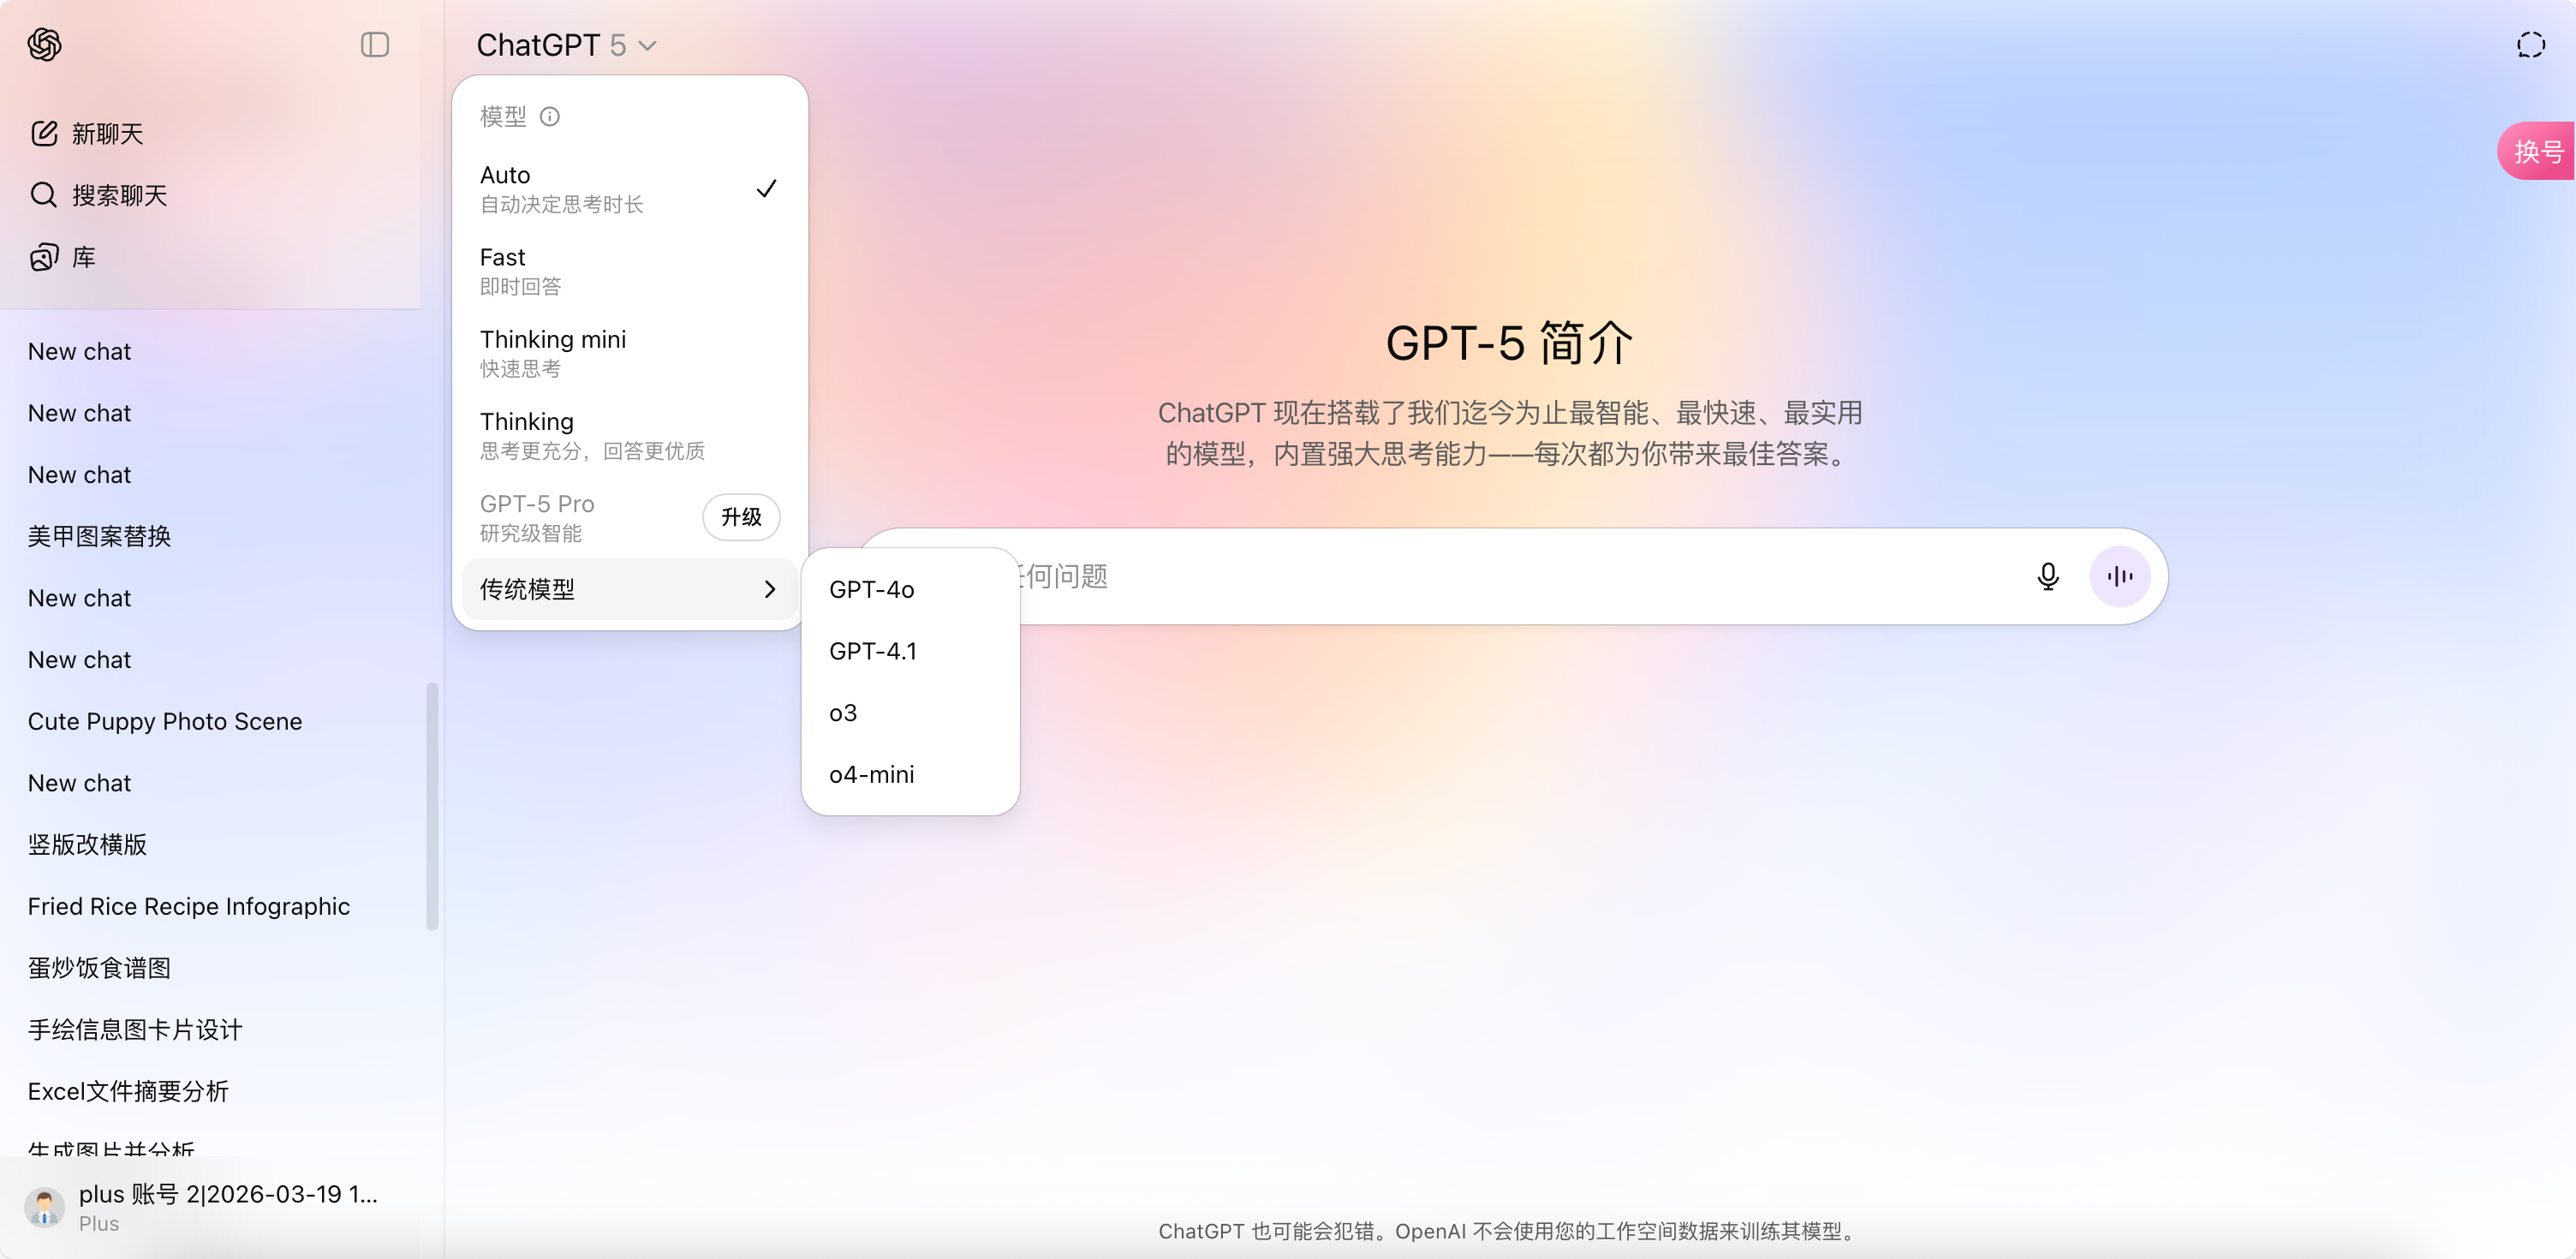2576x1259 pixels.
Task: Click the new chat pencil icon
Action: pos(44,133)
